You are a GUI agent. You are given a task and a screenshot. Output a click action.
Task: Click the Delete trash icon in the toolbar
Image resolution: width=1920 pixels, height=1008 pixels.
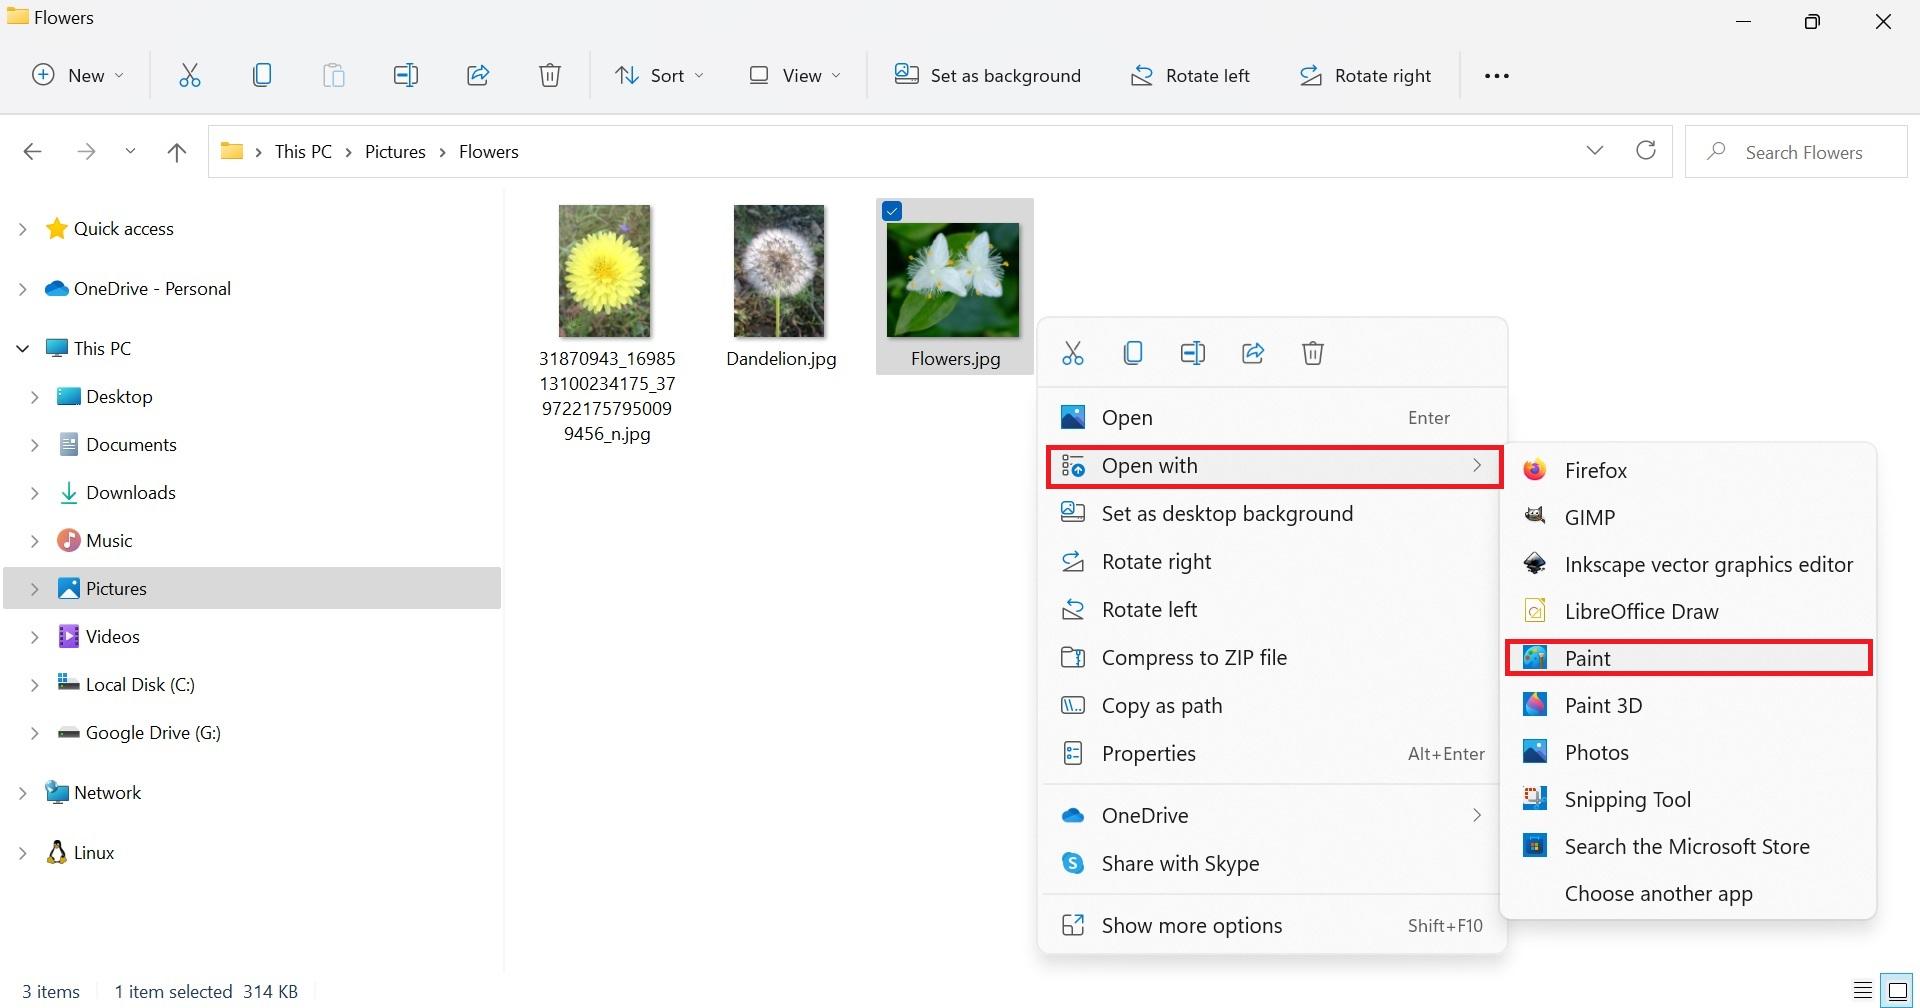click(x=550, y=75)
